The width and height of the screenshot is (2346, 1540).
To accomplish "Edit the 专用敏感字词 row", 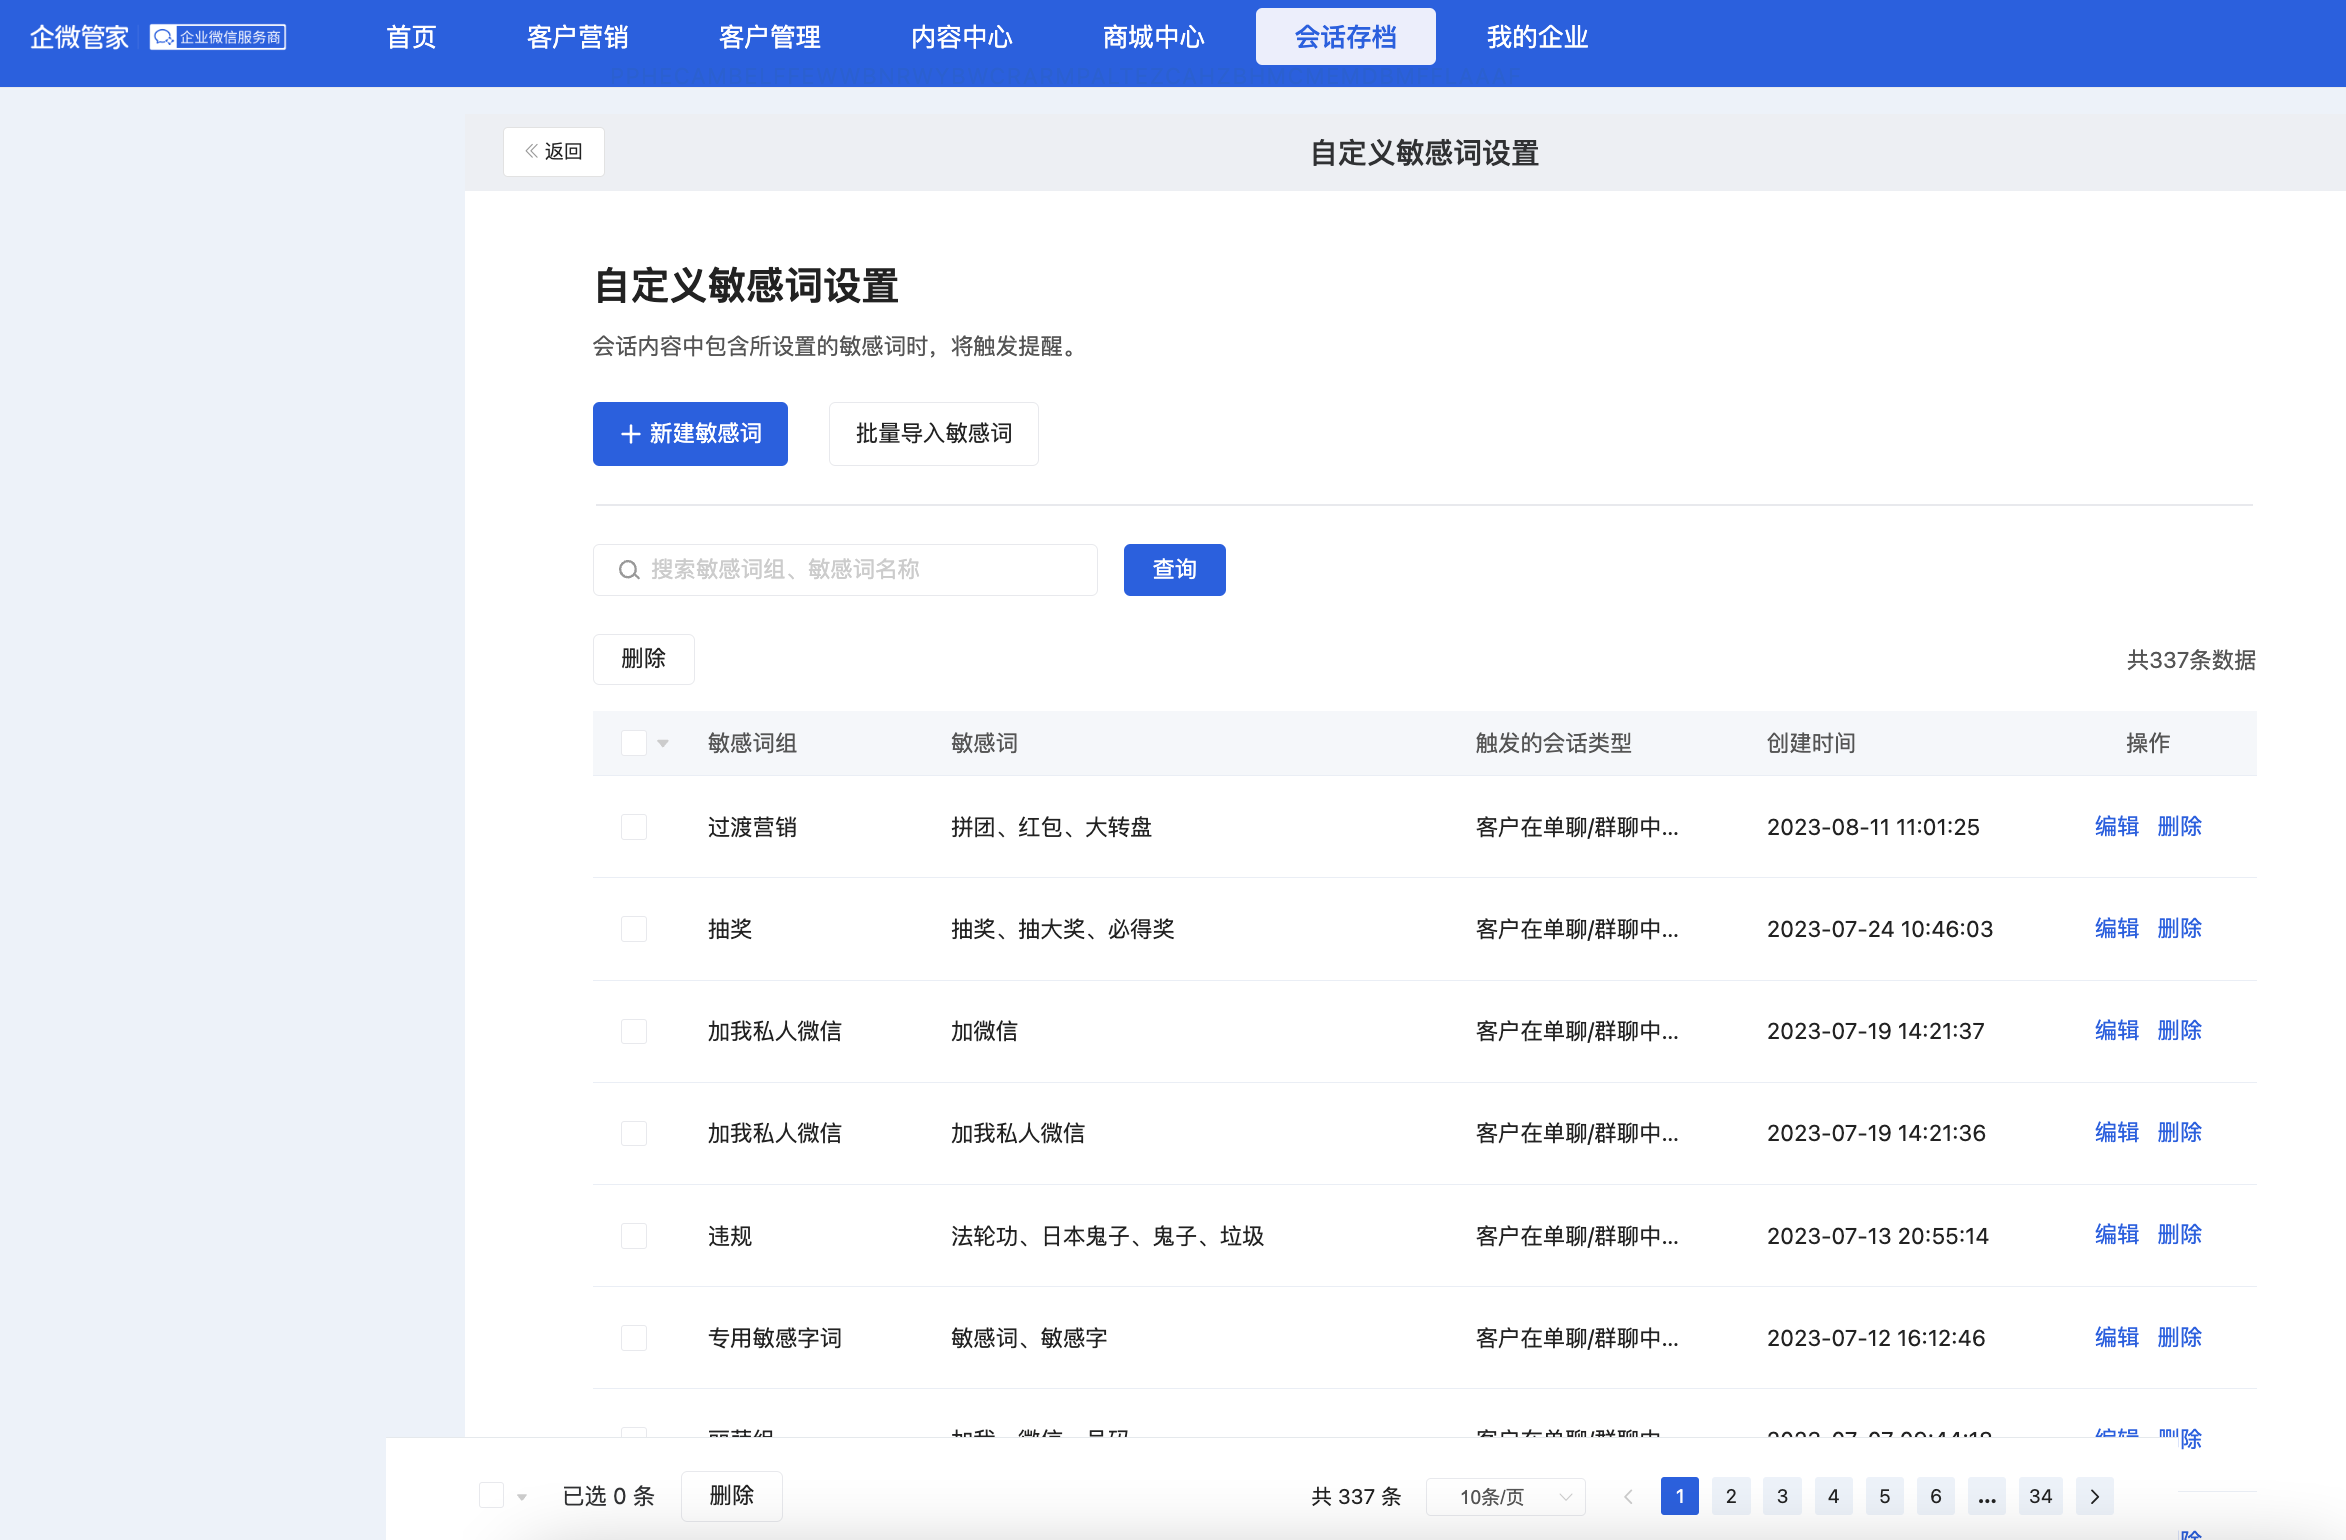I will tap(2117, 1338).
